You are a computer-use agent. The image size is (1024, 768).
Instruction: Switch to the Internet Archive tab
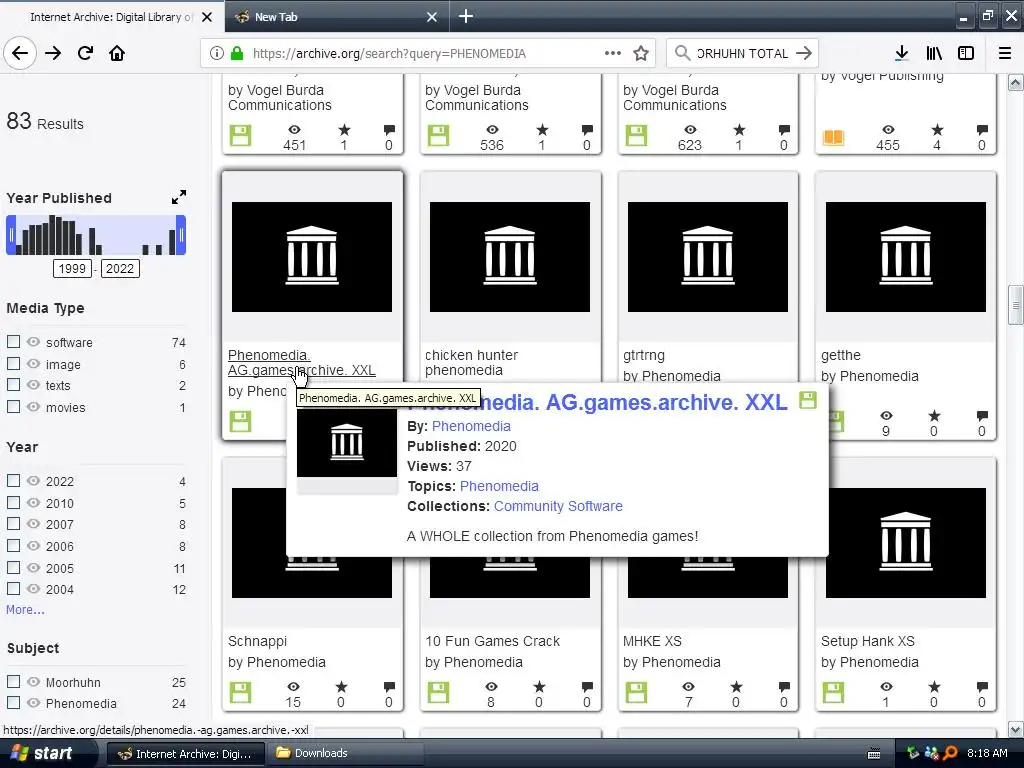tap(112, 17)
